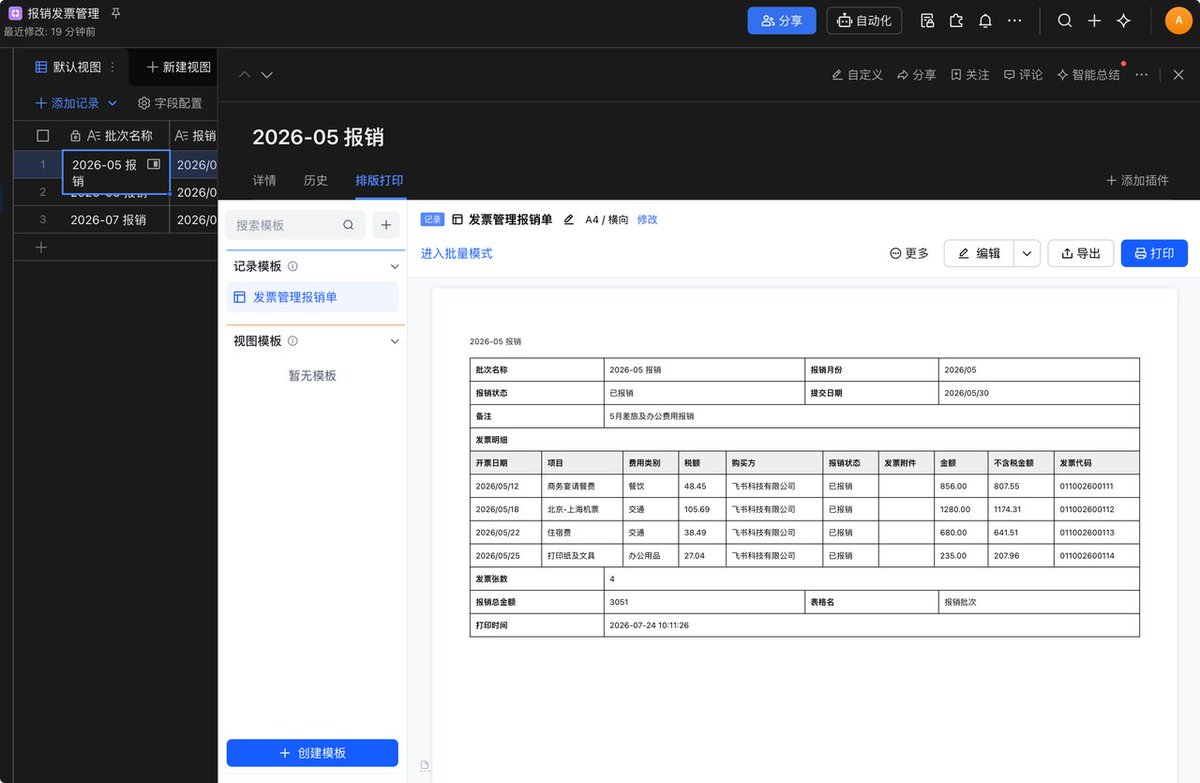Toggle the select-all checkbox in table header

pyautogui.click(x=43, y=135)
